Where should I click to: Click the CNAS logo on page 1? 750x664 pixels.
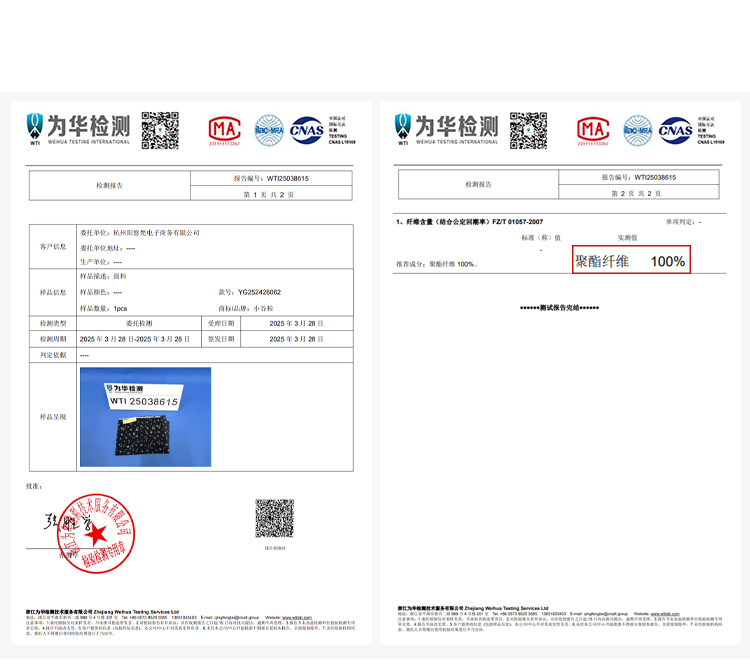point(307,130)
